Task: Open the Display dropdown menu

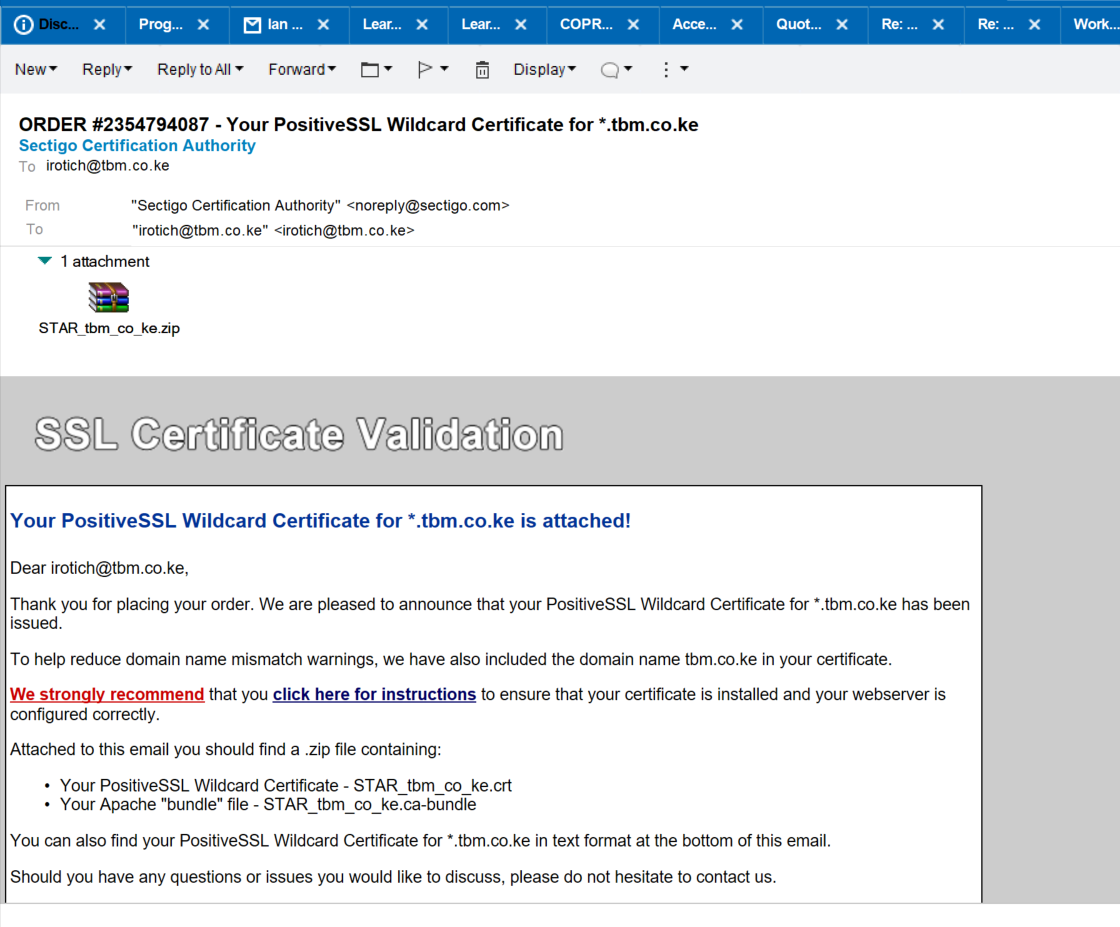Action: (x=545, y=69)
